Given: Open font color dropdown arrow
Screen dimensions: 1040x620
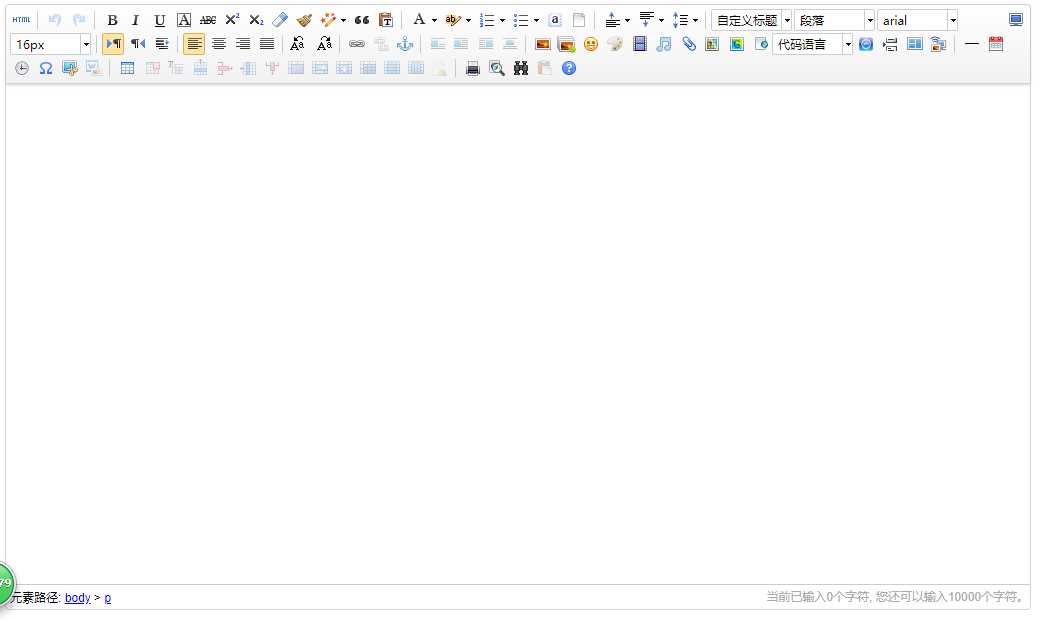Looking at the screenshot, I should coord(434,21).
